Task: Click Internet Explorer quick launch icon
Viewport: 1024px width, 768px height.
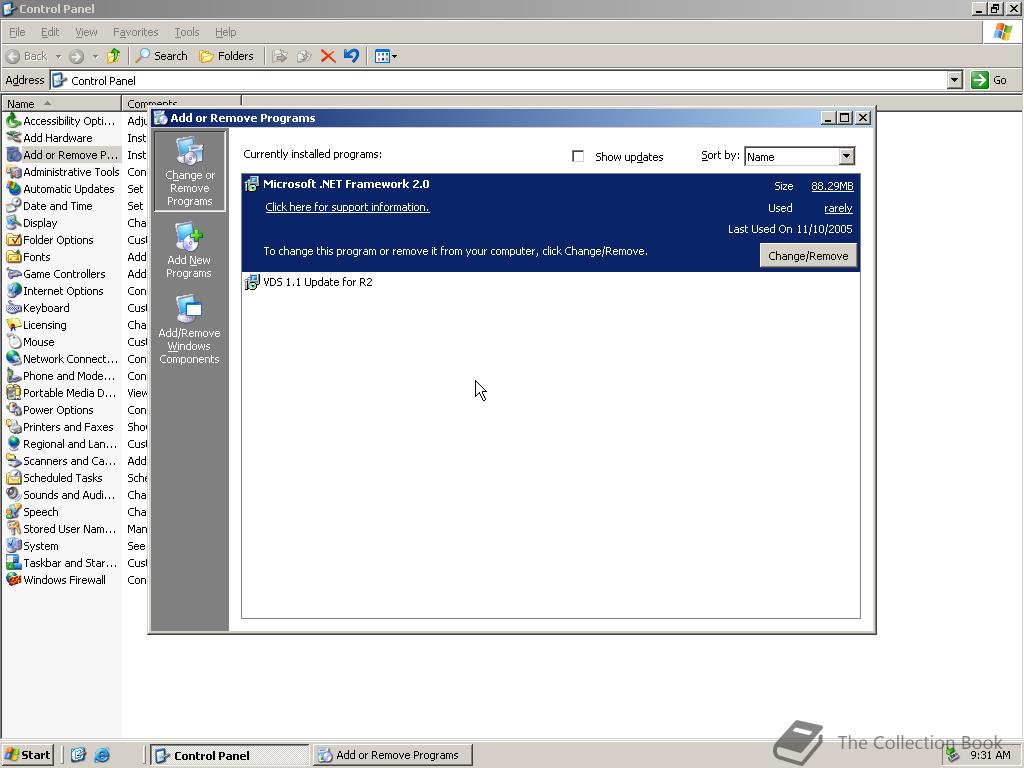Action: [x=102, y=755]
